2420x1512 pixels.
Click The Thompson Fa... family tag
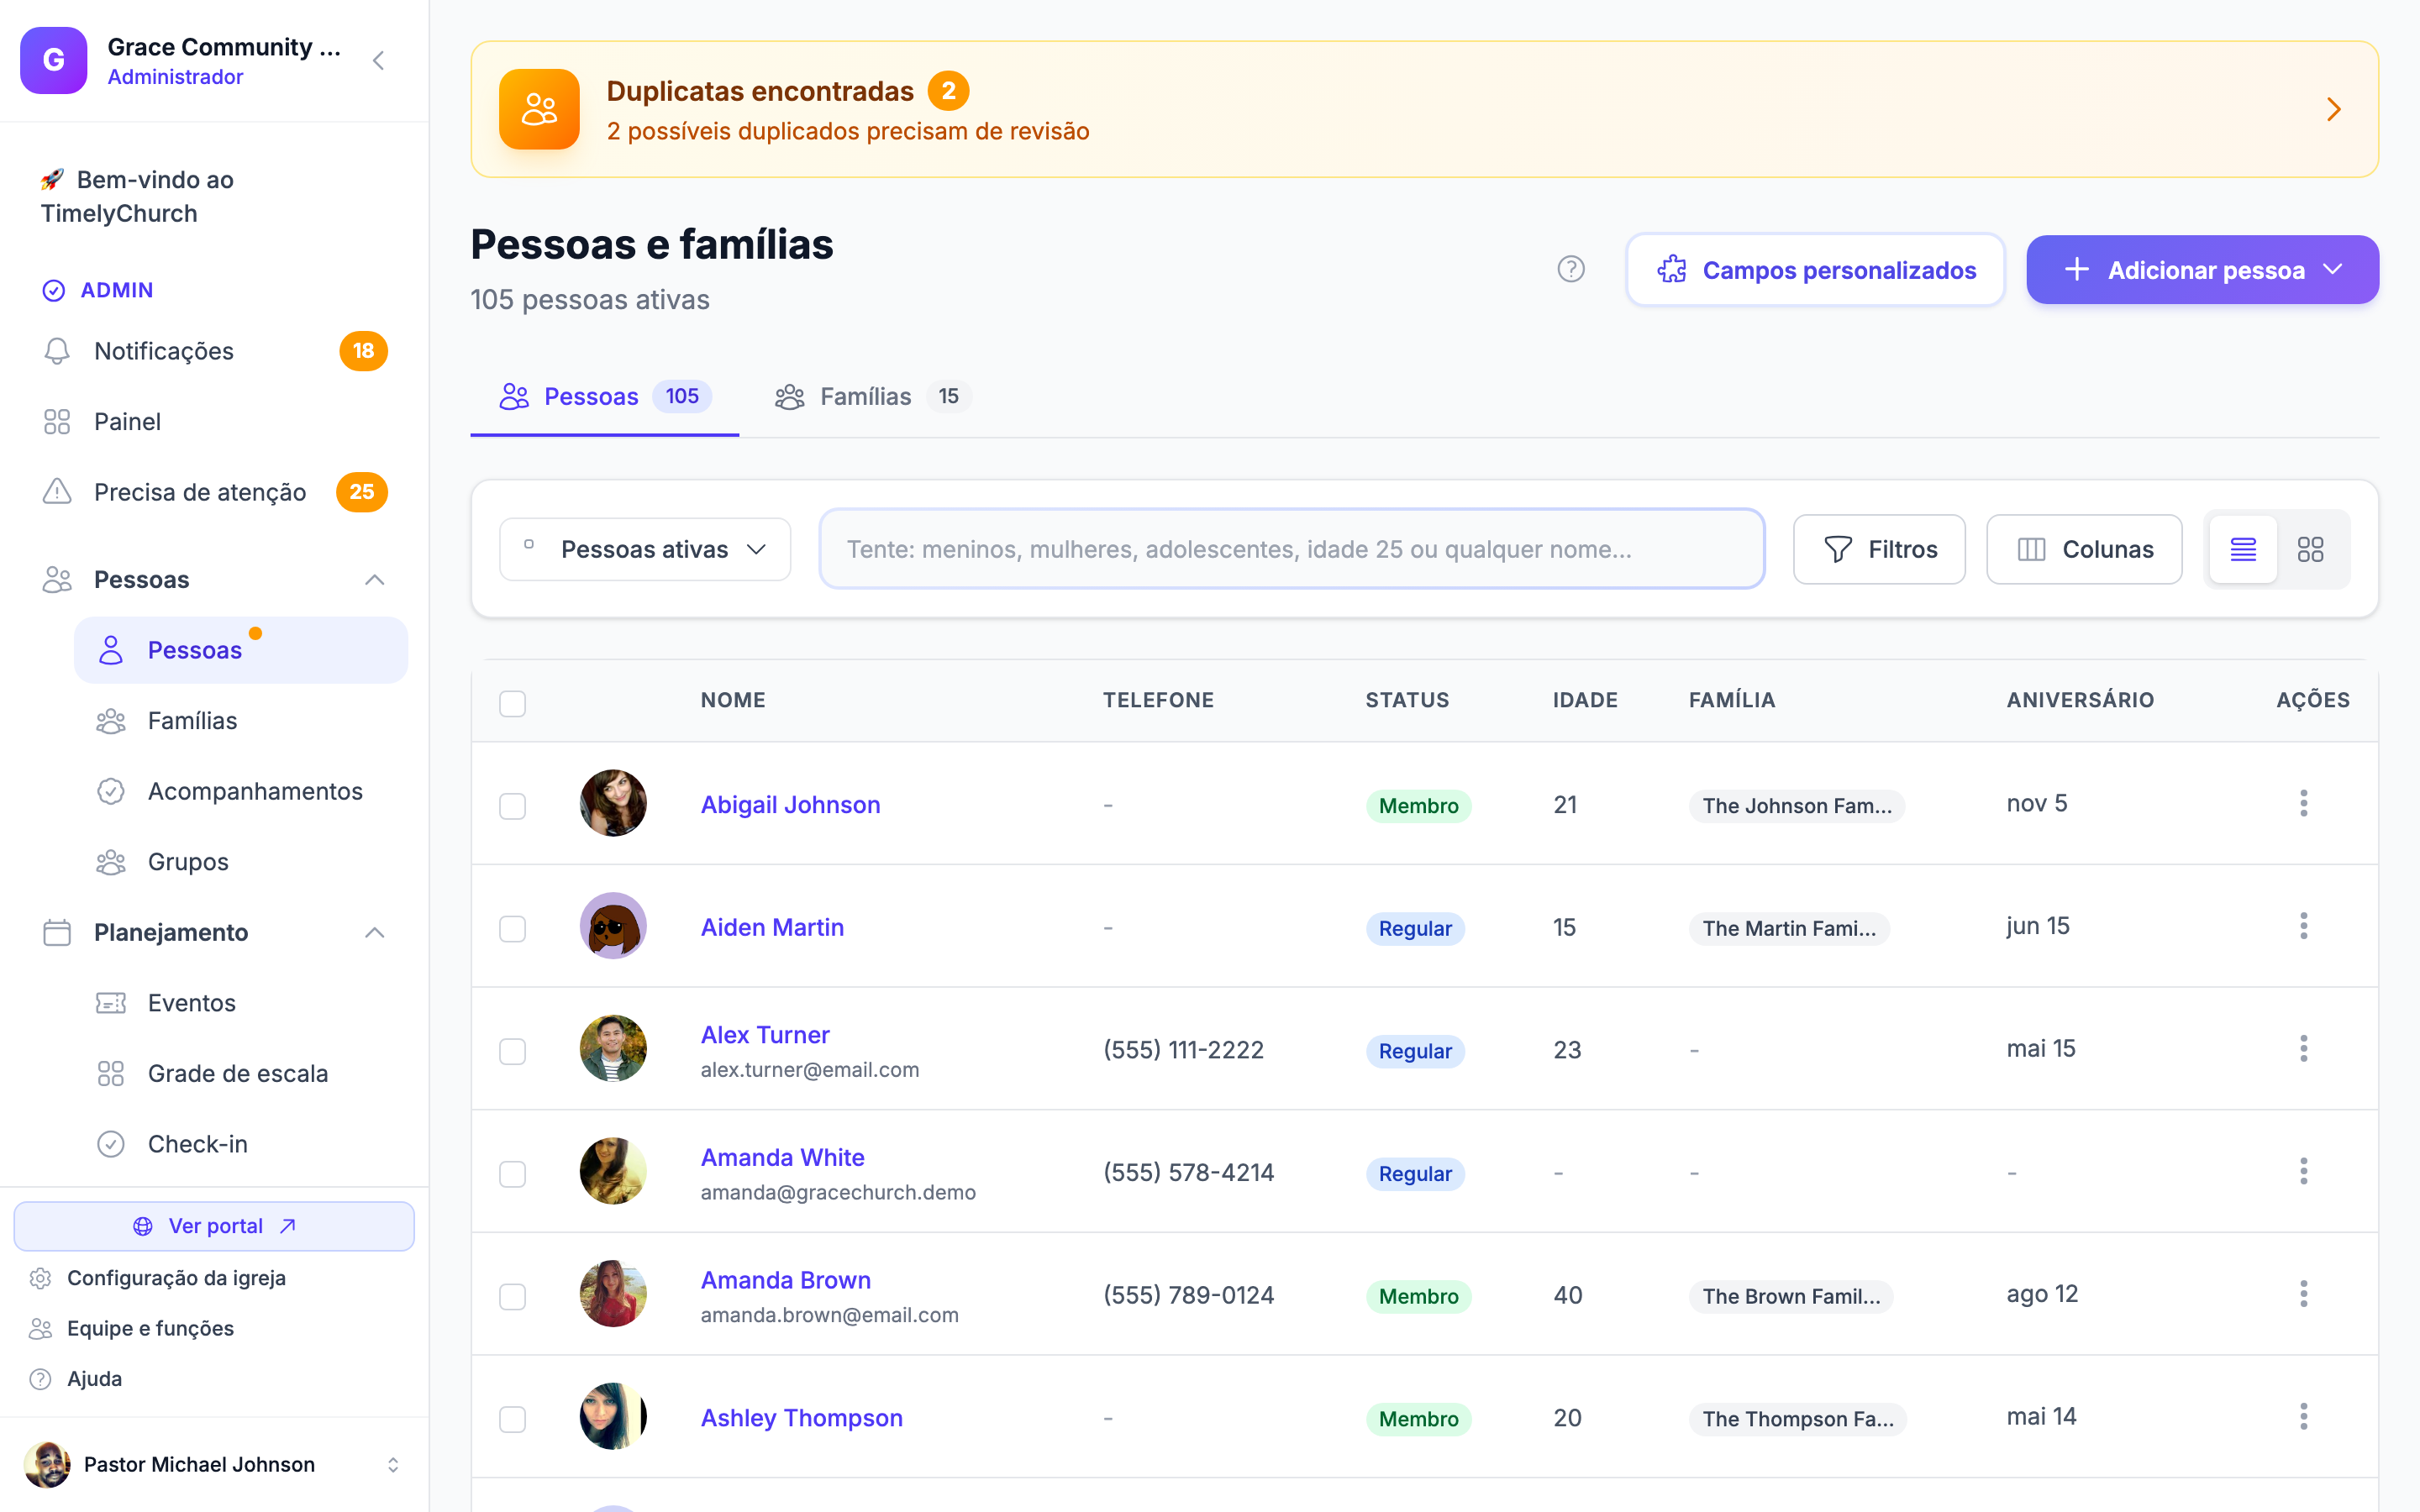coord(1797,1419)
